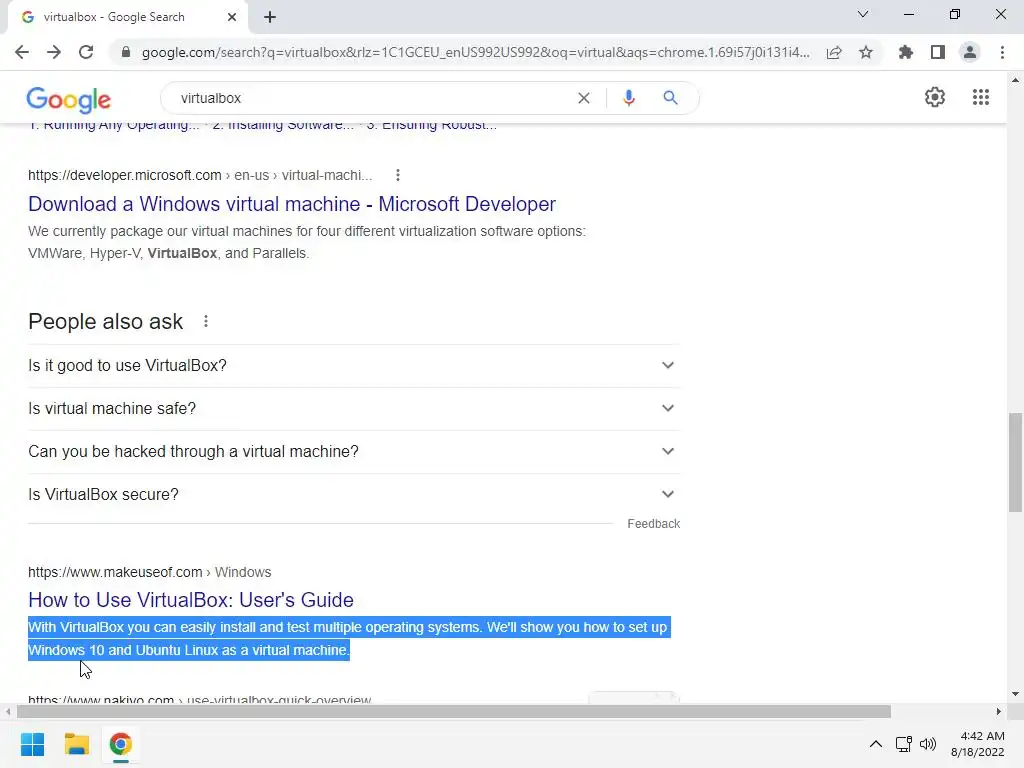Click the Chrome taskbar icon

[120, 744]
